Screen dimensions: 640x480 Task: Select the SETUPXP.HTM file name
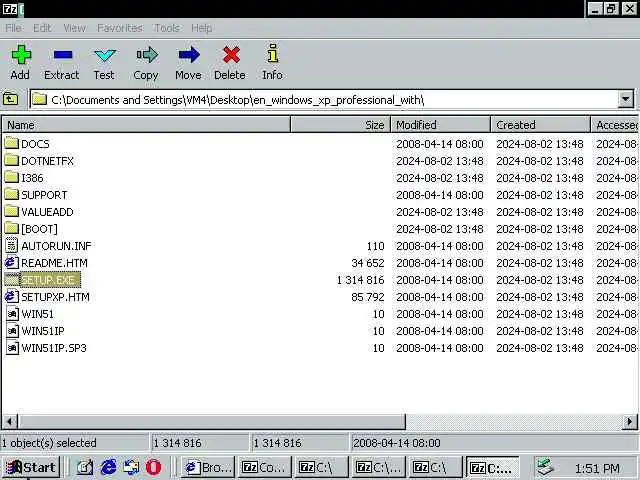point(55,297)
